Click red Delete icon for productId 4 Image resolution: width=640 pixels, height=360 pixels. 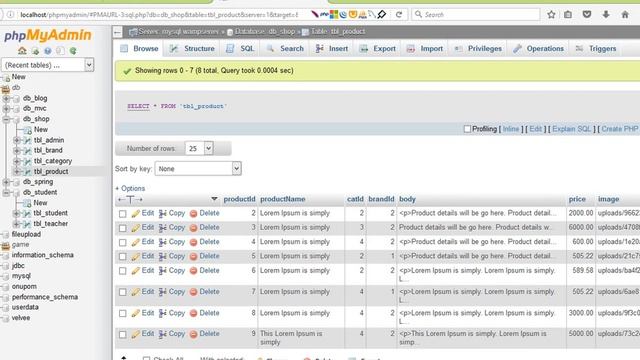(193, 242)
